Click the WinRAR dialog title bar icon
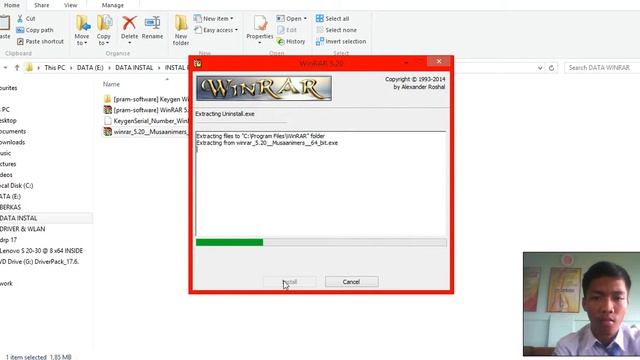 click(198, 63)
